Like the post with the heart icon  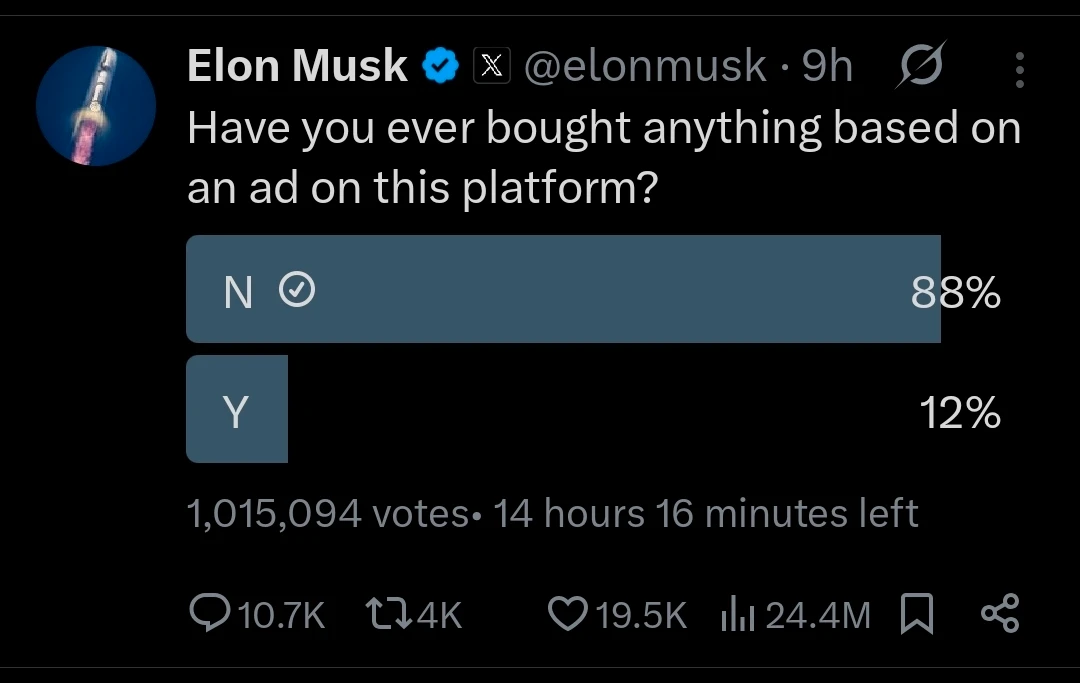pyautogui.click(x=567, y=613)
